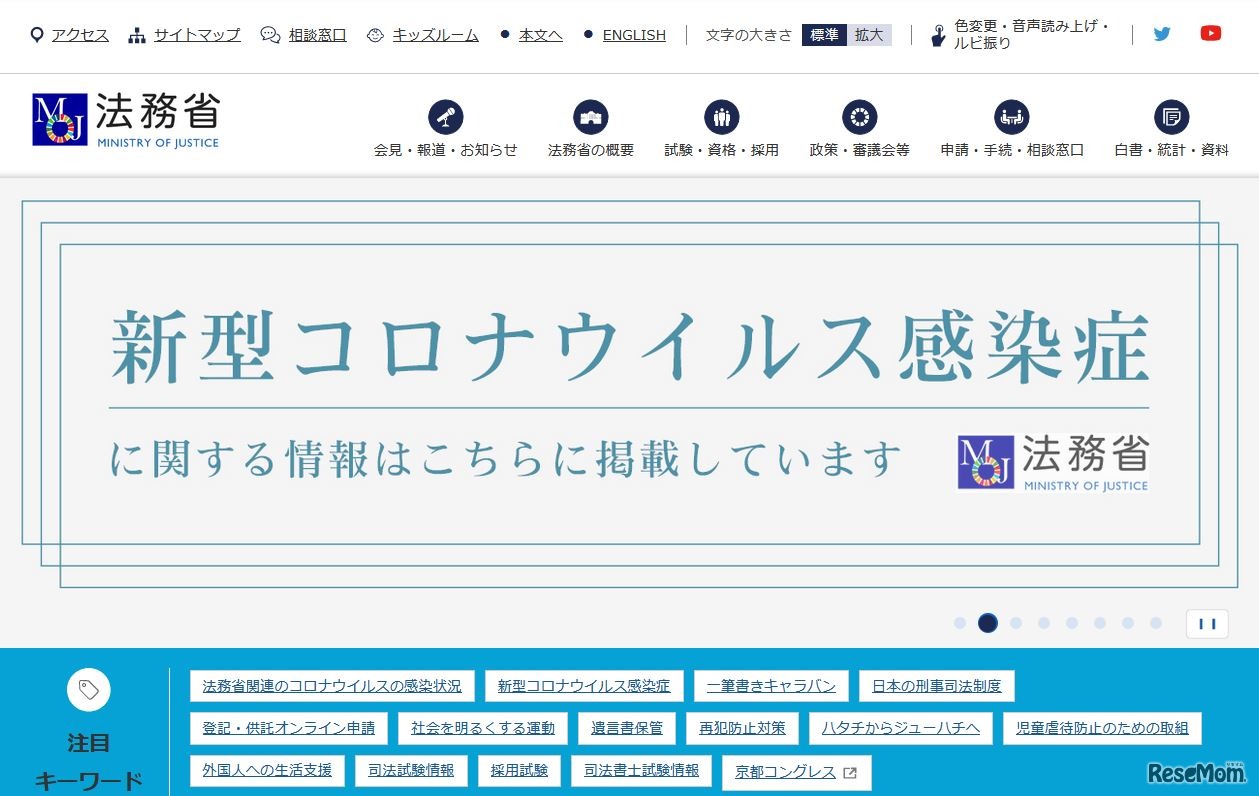Image resolution: width=1259 pixels, height=796 pixels.
Task: Open the Twitter icon in the header
Action: coord(1161,33)
